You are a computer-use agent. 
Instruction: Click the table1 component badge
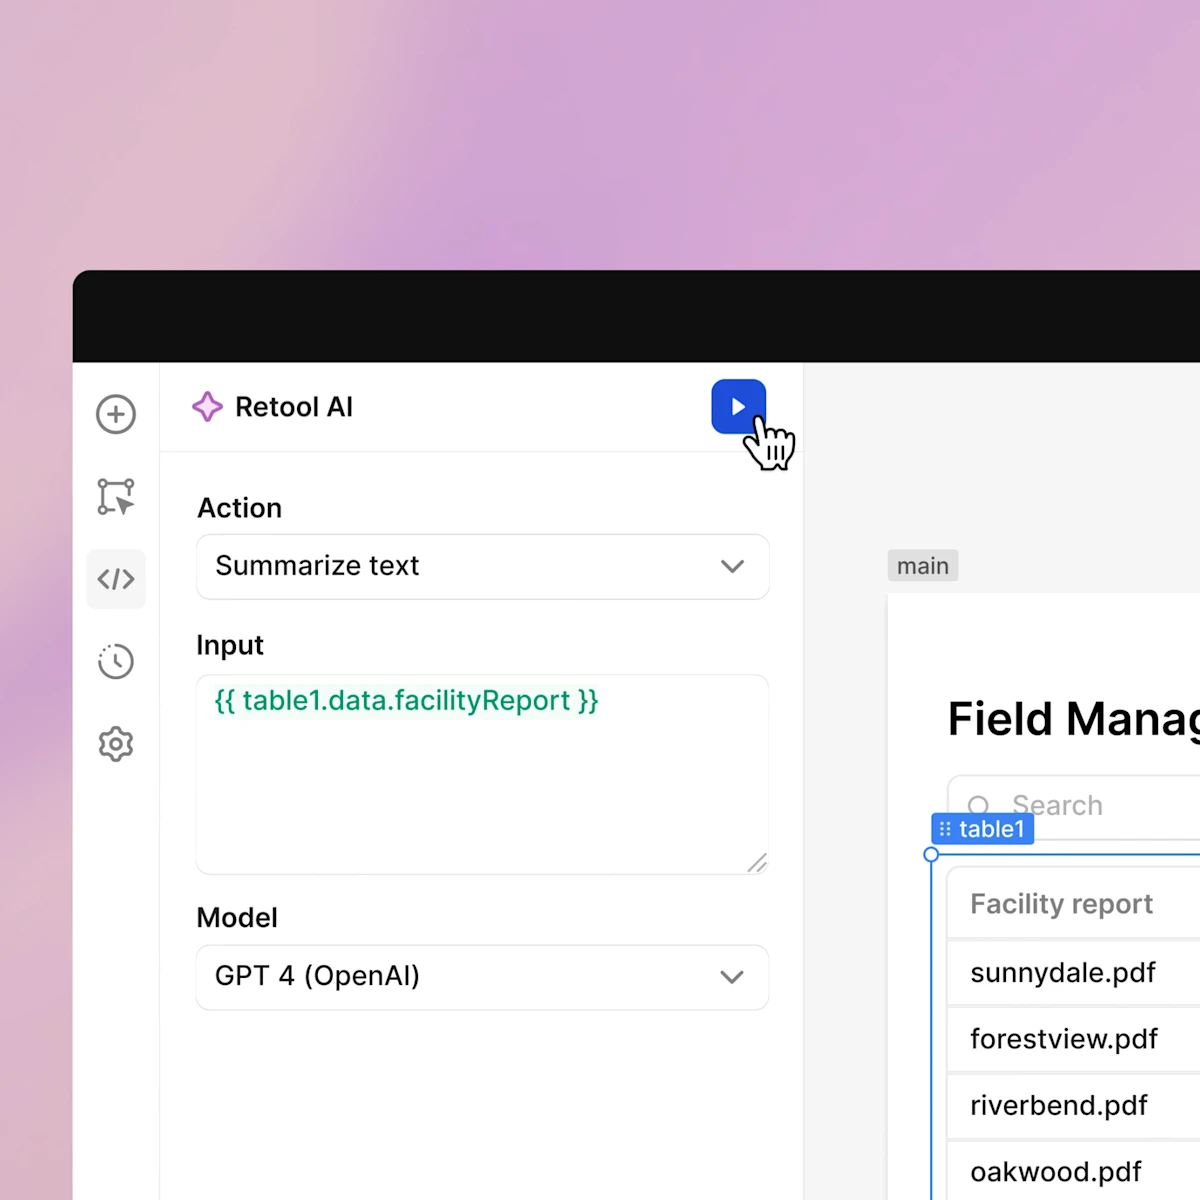(990, 828)
